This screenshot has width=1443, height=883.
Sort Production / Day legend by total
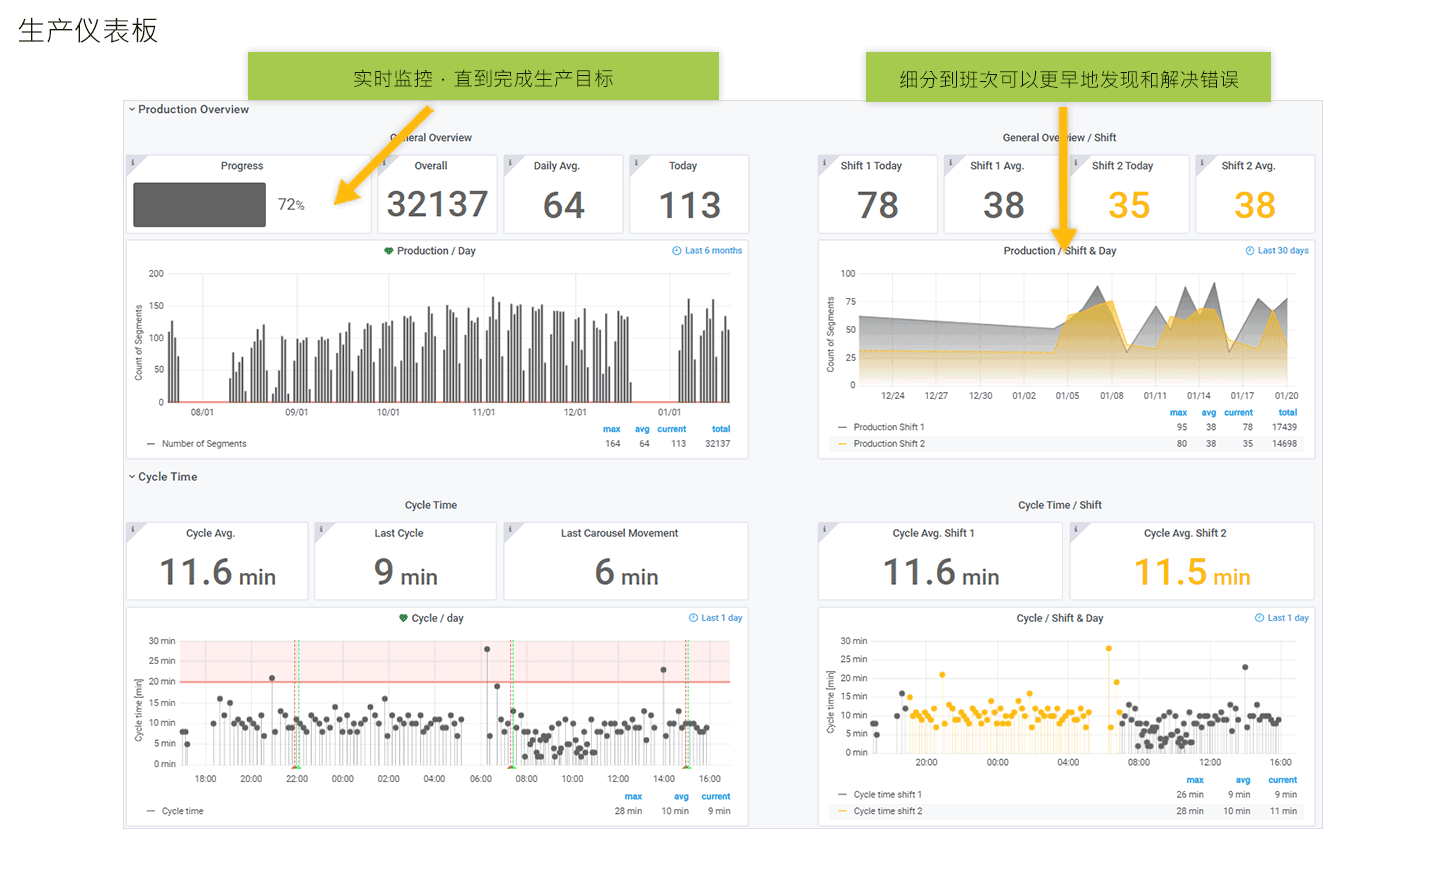tap(721, 429)
